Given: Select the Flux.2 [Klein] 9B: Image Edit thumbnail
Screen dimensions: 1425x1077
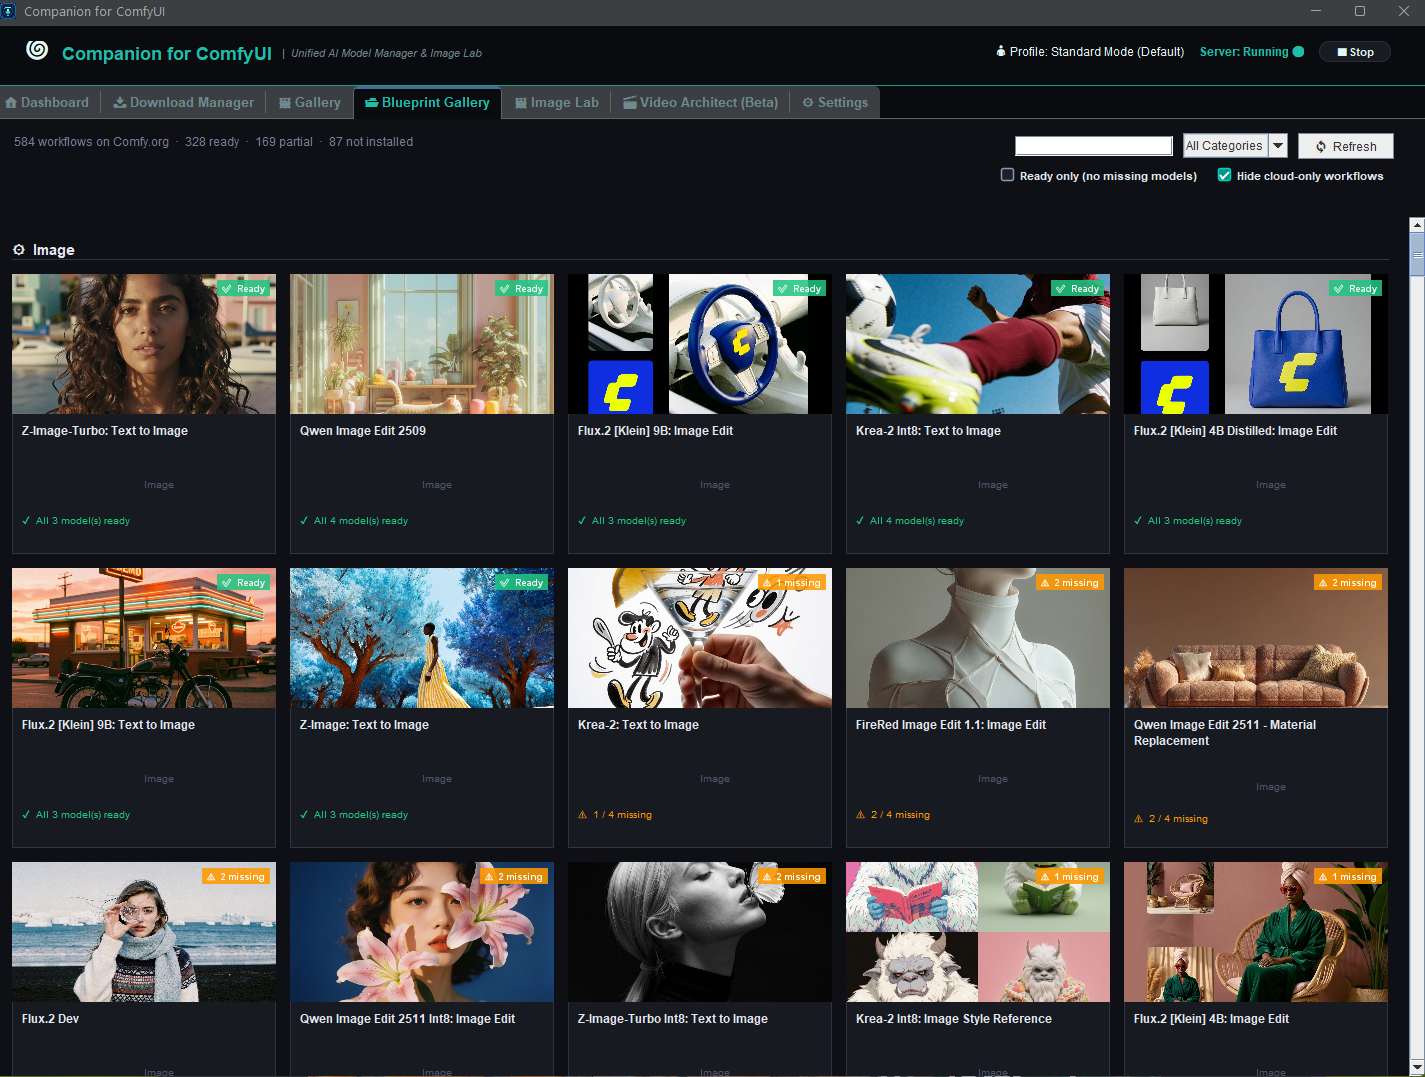Looking at the screenshot, I should (700, 344).
